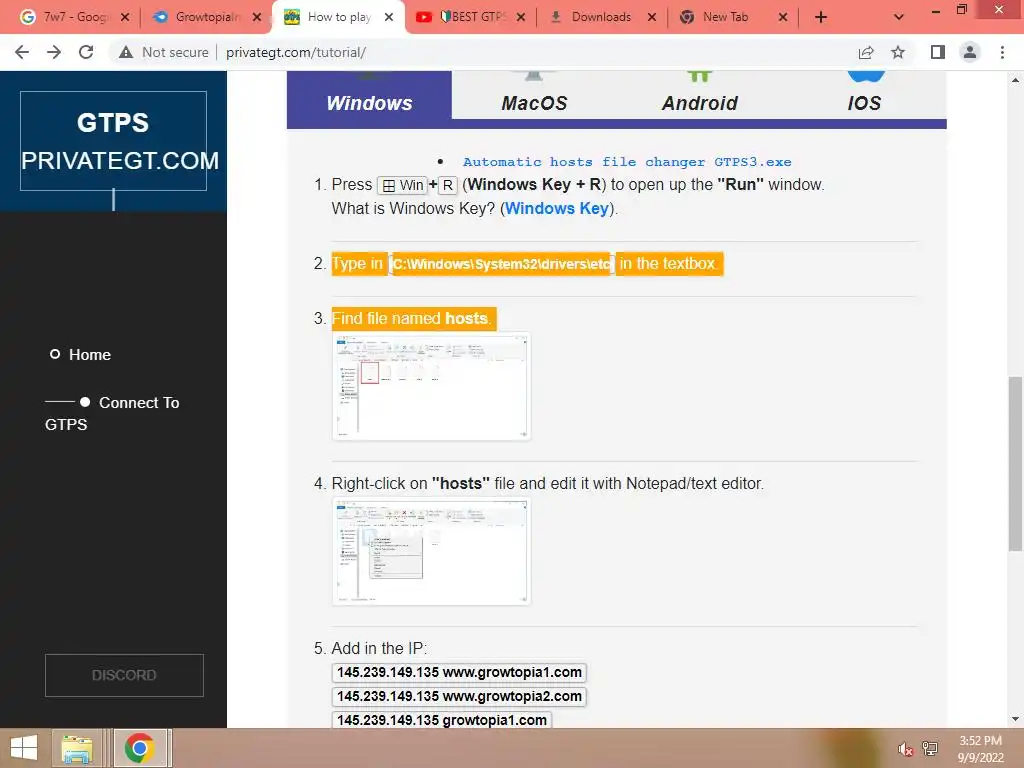1024x768 pixels.
Task: Open the network tray icon
Action: coord(929,749)
